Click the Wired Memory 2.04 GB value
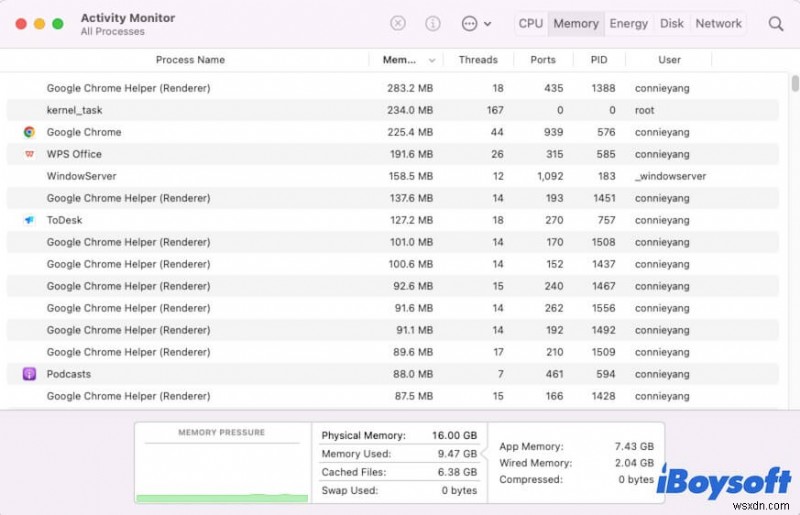This screenshot has height=515, width=800. pos(634,463)
